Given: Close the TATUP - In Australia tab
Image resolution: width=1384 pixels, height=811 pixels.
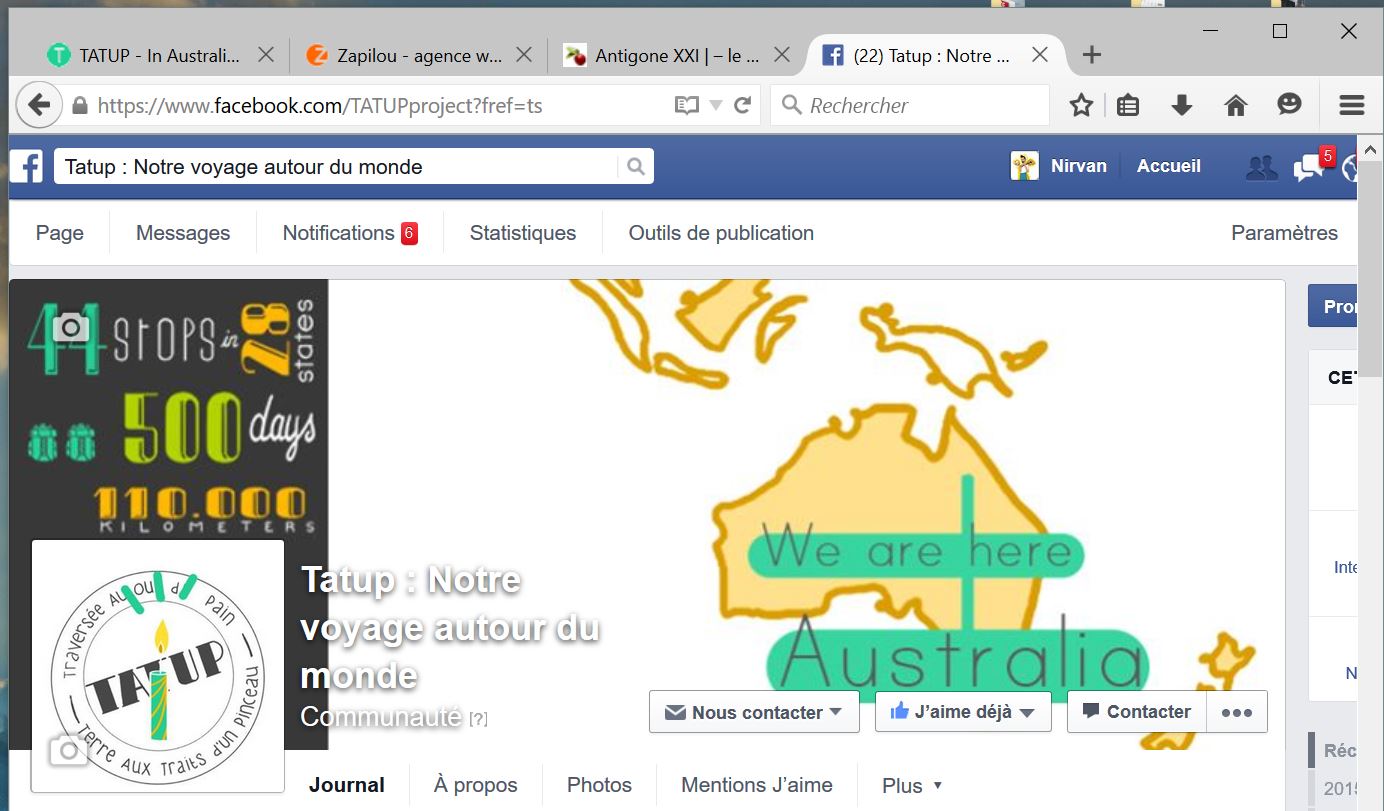Looking at the screenshot, I should [x=266, y=56].
